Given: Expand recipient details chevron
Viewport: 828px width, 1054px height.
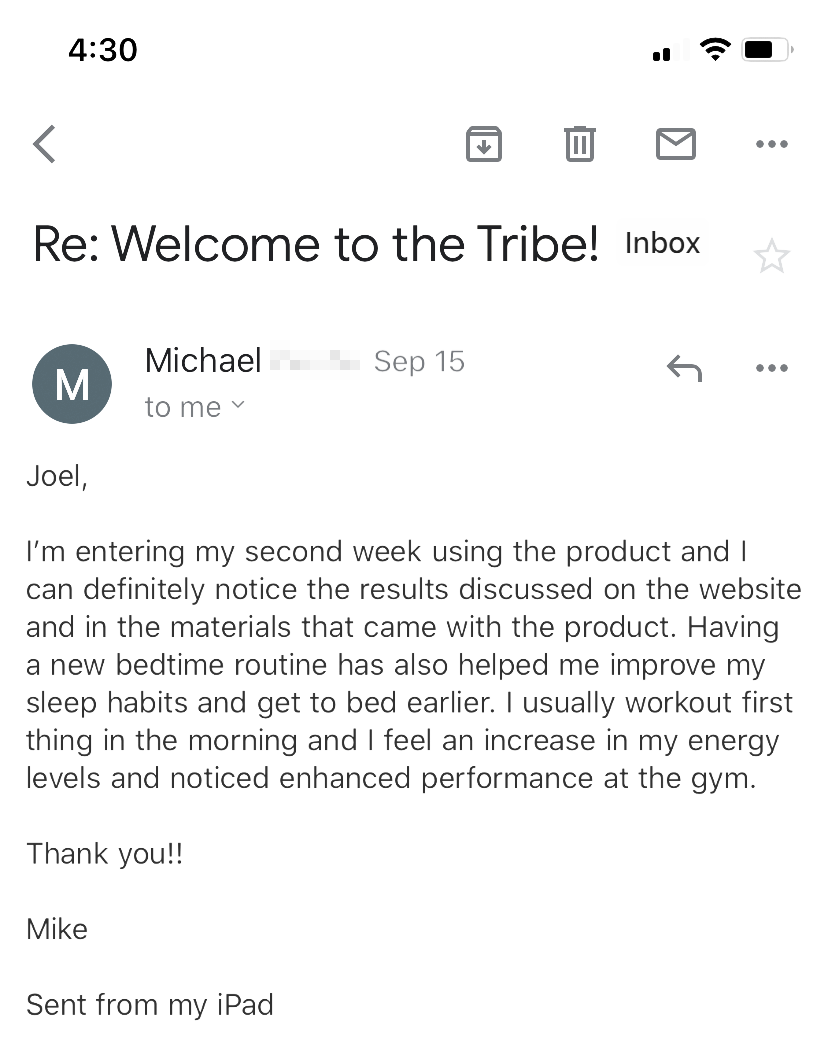Looking at the screenshot, I should point(238,405).
